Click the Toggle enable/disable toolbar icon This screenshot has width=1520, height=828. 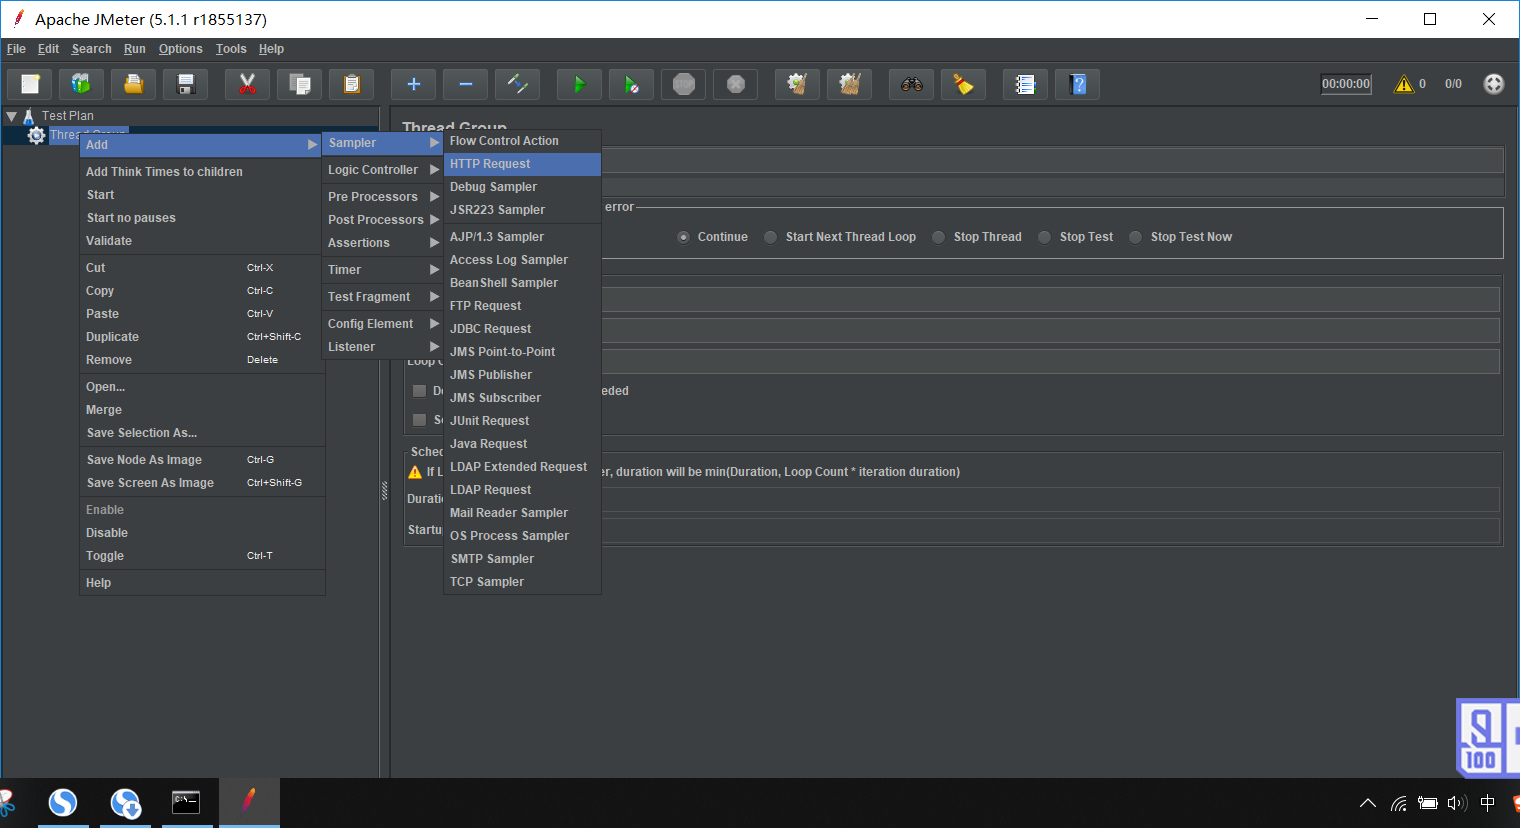click(x=518, y=85)
